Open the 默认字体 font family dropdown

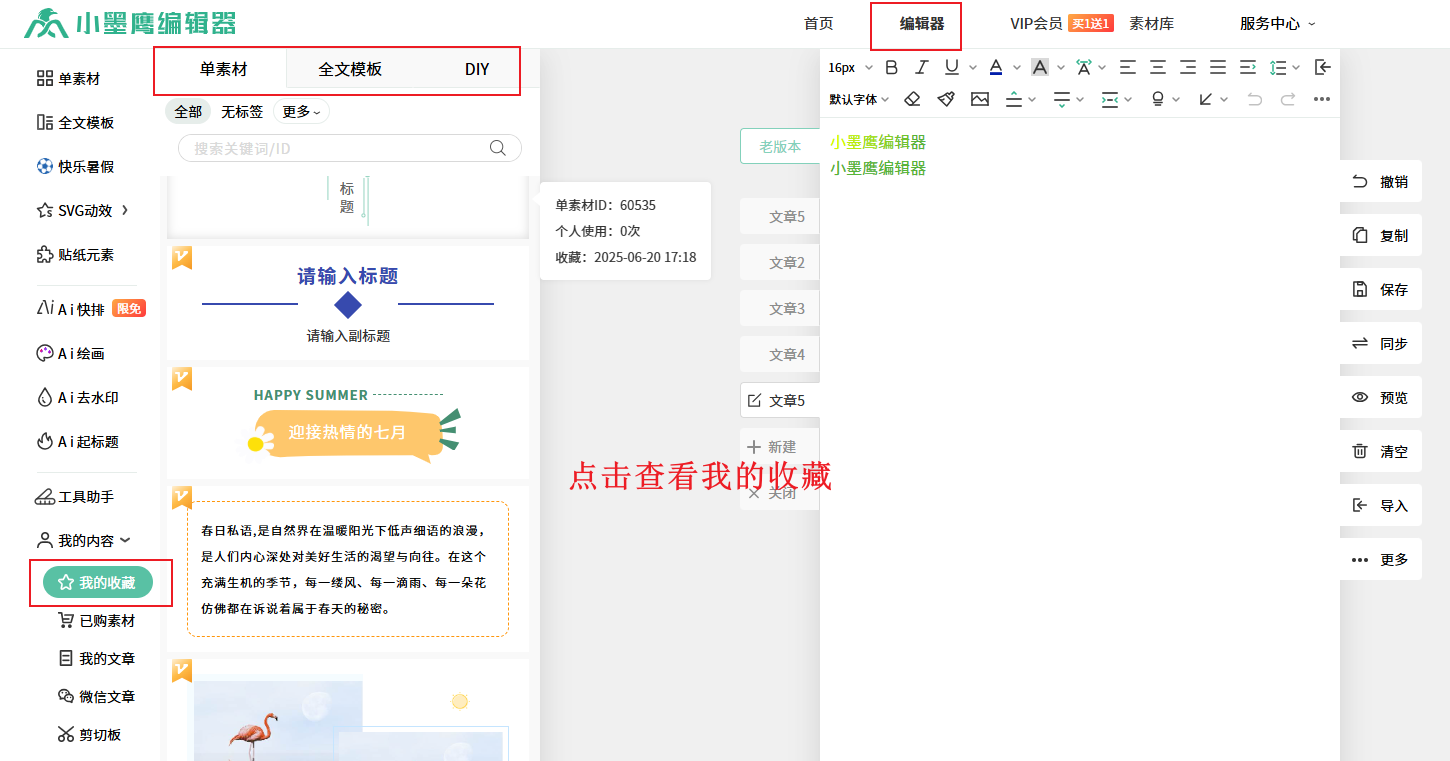[x=859, y=99]
